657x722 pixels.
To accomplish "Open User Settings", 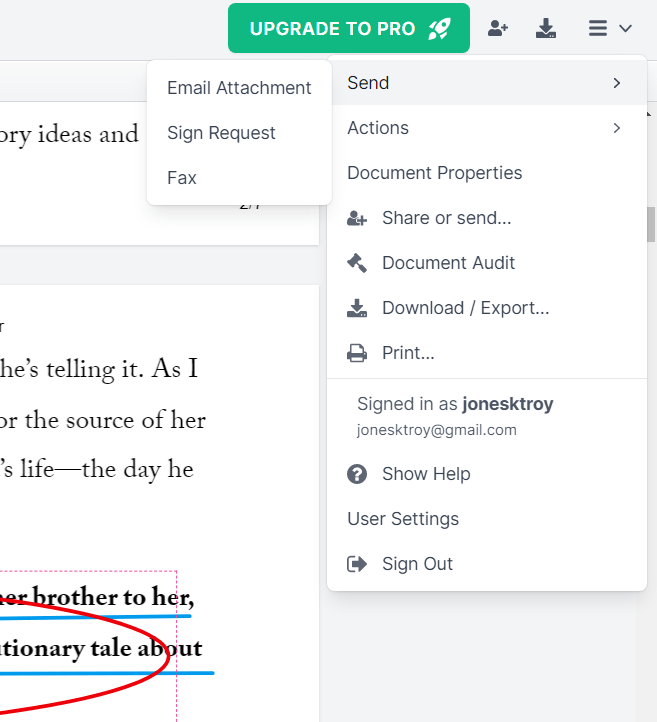I will (x=487, y=519).
